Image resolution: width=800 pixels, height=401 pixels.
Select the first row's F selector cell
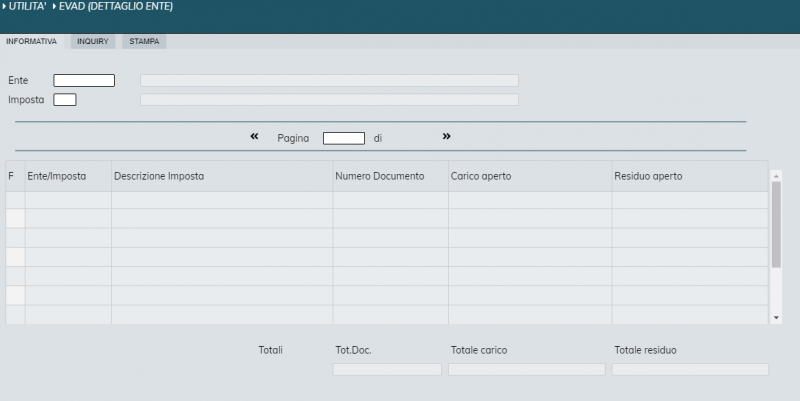point(15,199)
